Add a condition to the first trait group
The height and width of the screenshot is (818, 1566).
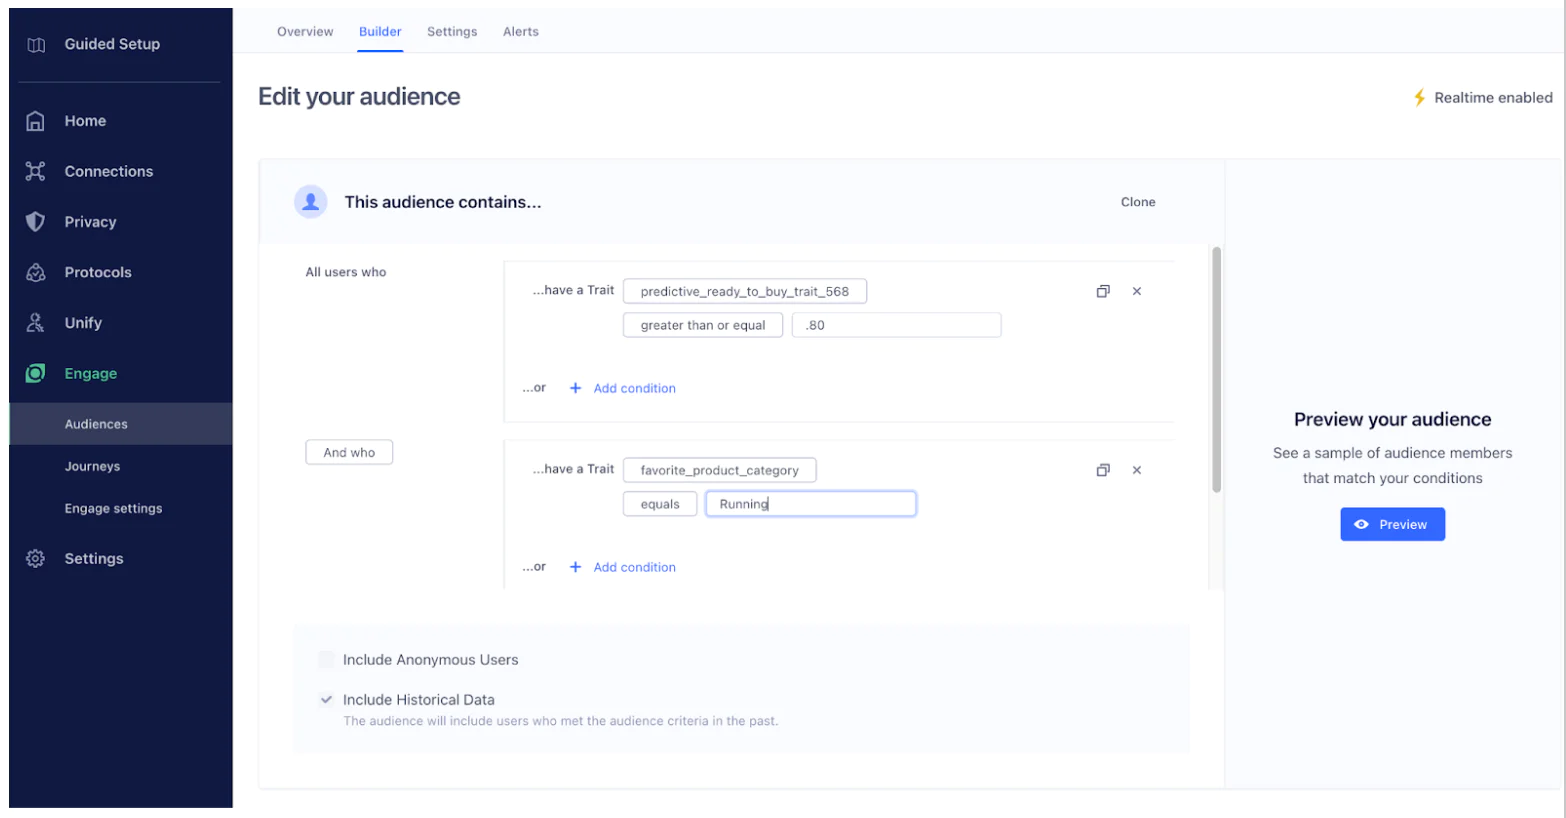tap(630, 387)
